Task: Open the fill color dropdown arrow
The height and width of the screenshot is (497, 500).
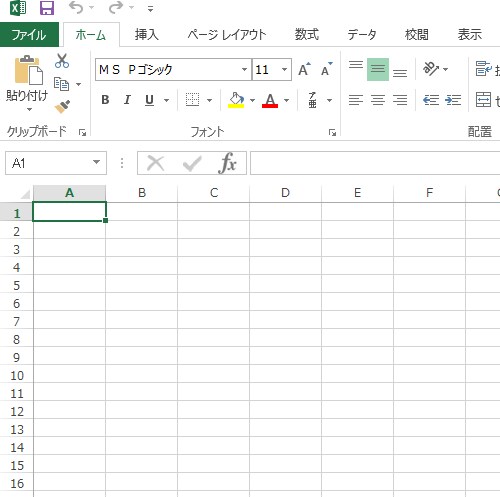Action: coord(253,100)
